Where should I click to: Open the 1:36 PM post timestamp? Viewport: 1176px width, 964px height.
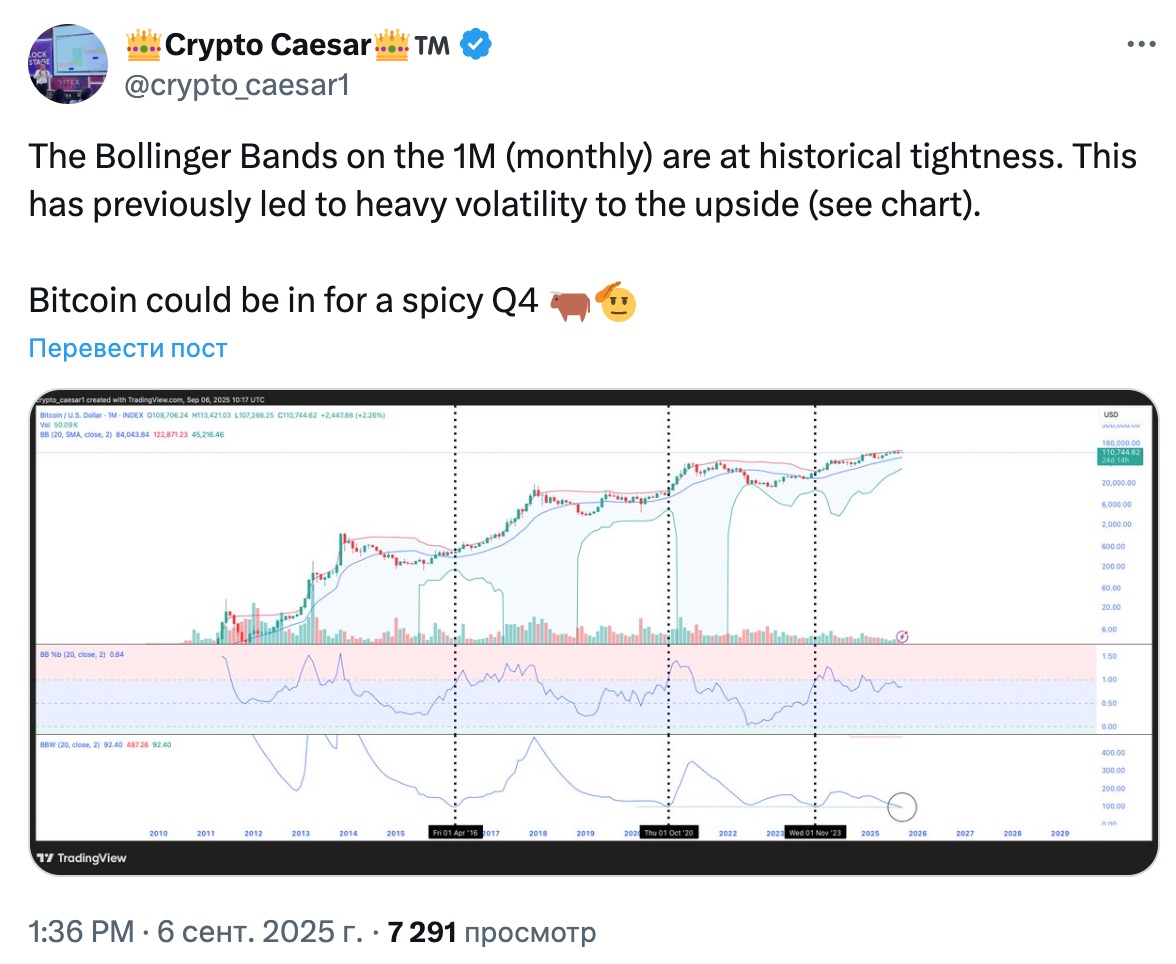click(x=81, y=932)
